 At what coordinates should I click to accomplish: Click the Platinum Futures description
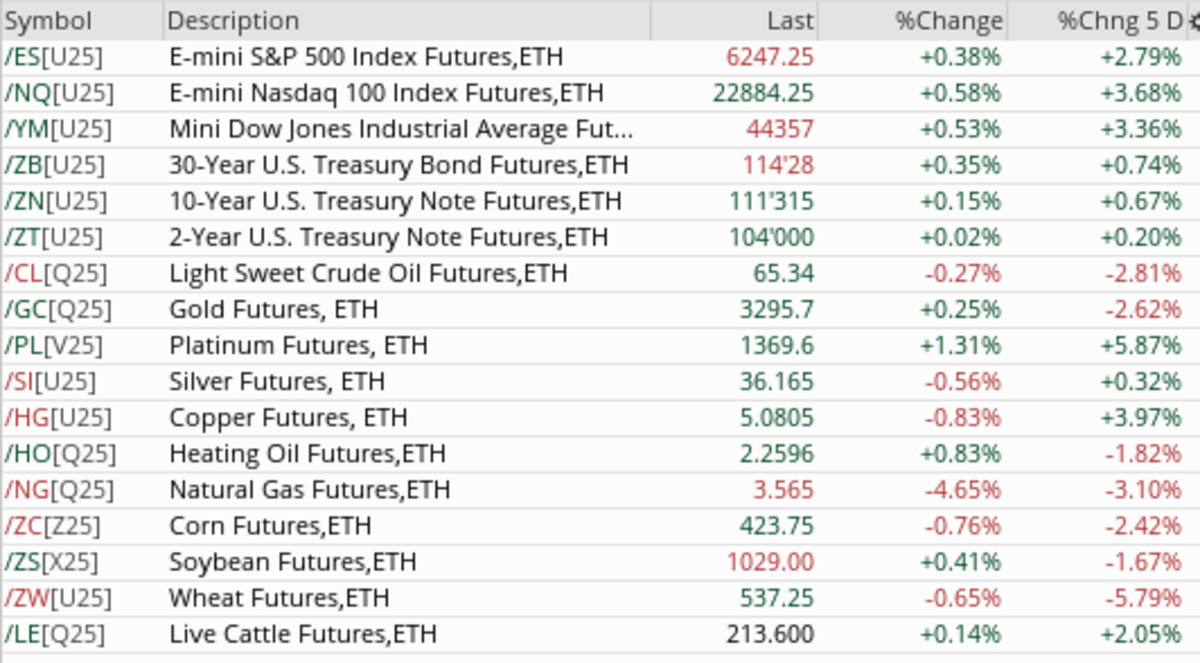coord(298,345)
